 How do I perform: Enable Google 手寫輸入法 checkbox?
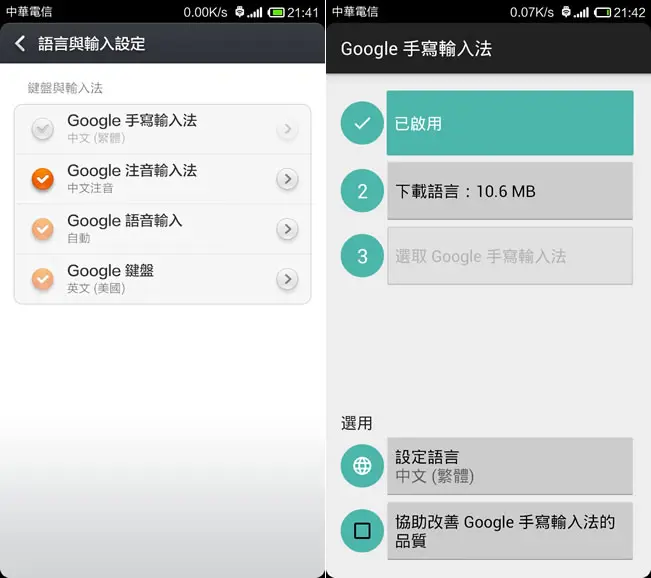[x=42, y=129]
